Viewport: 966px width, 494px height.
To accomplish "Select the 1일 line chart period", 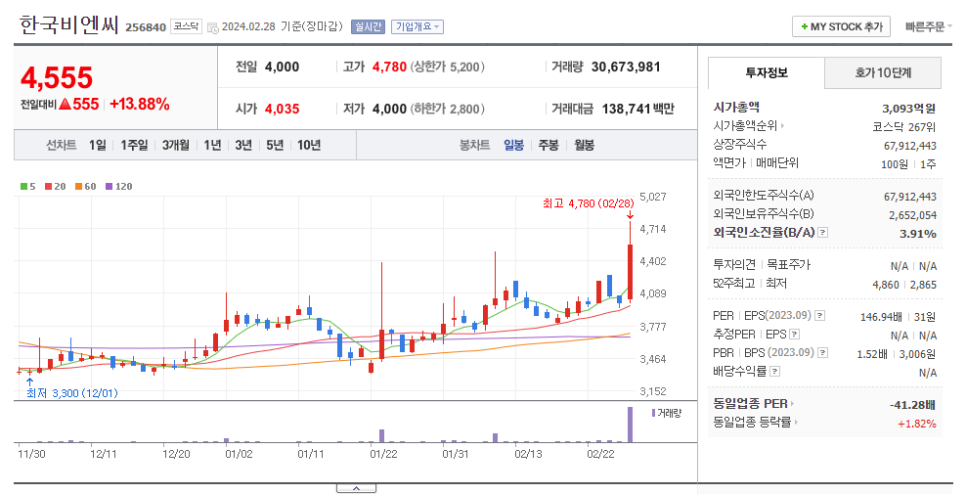I will pos(97,145).
